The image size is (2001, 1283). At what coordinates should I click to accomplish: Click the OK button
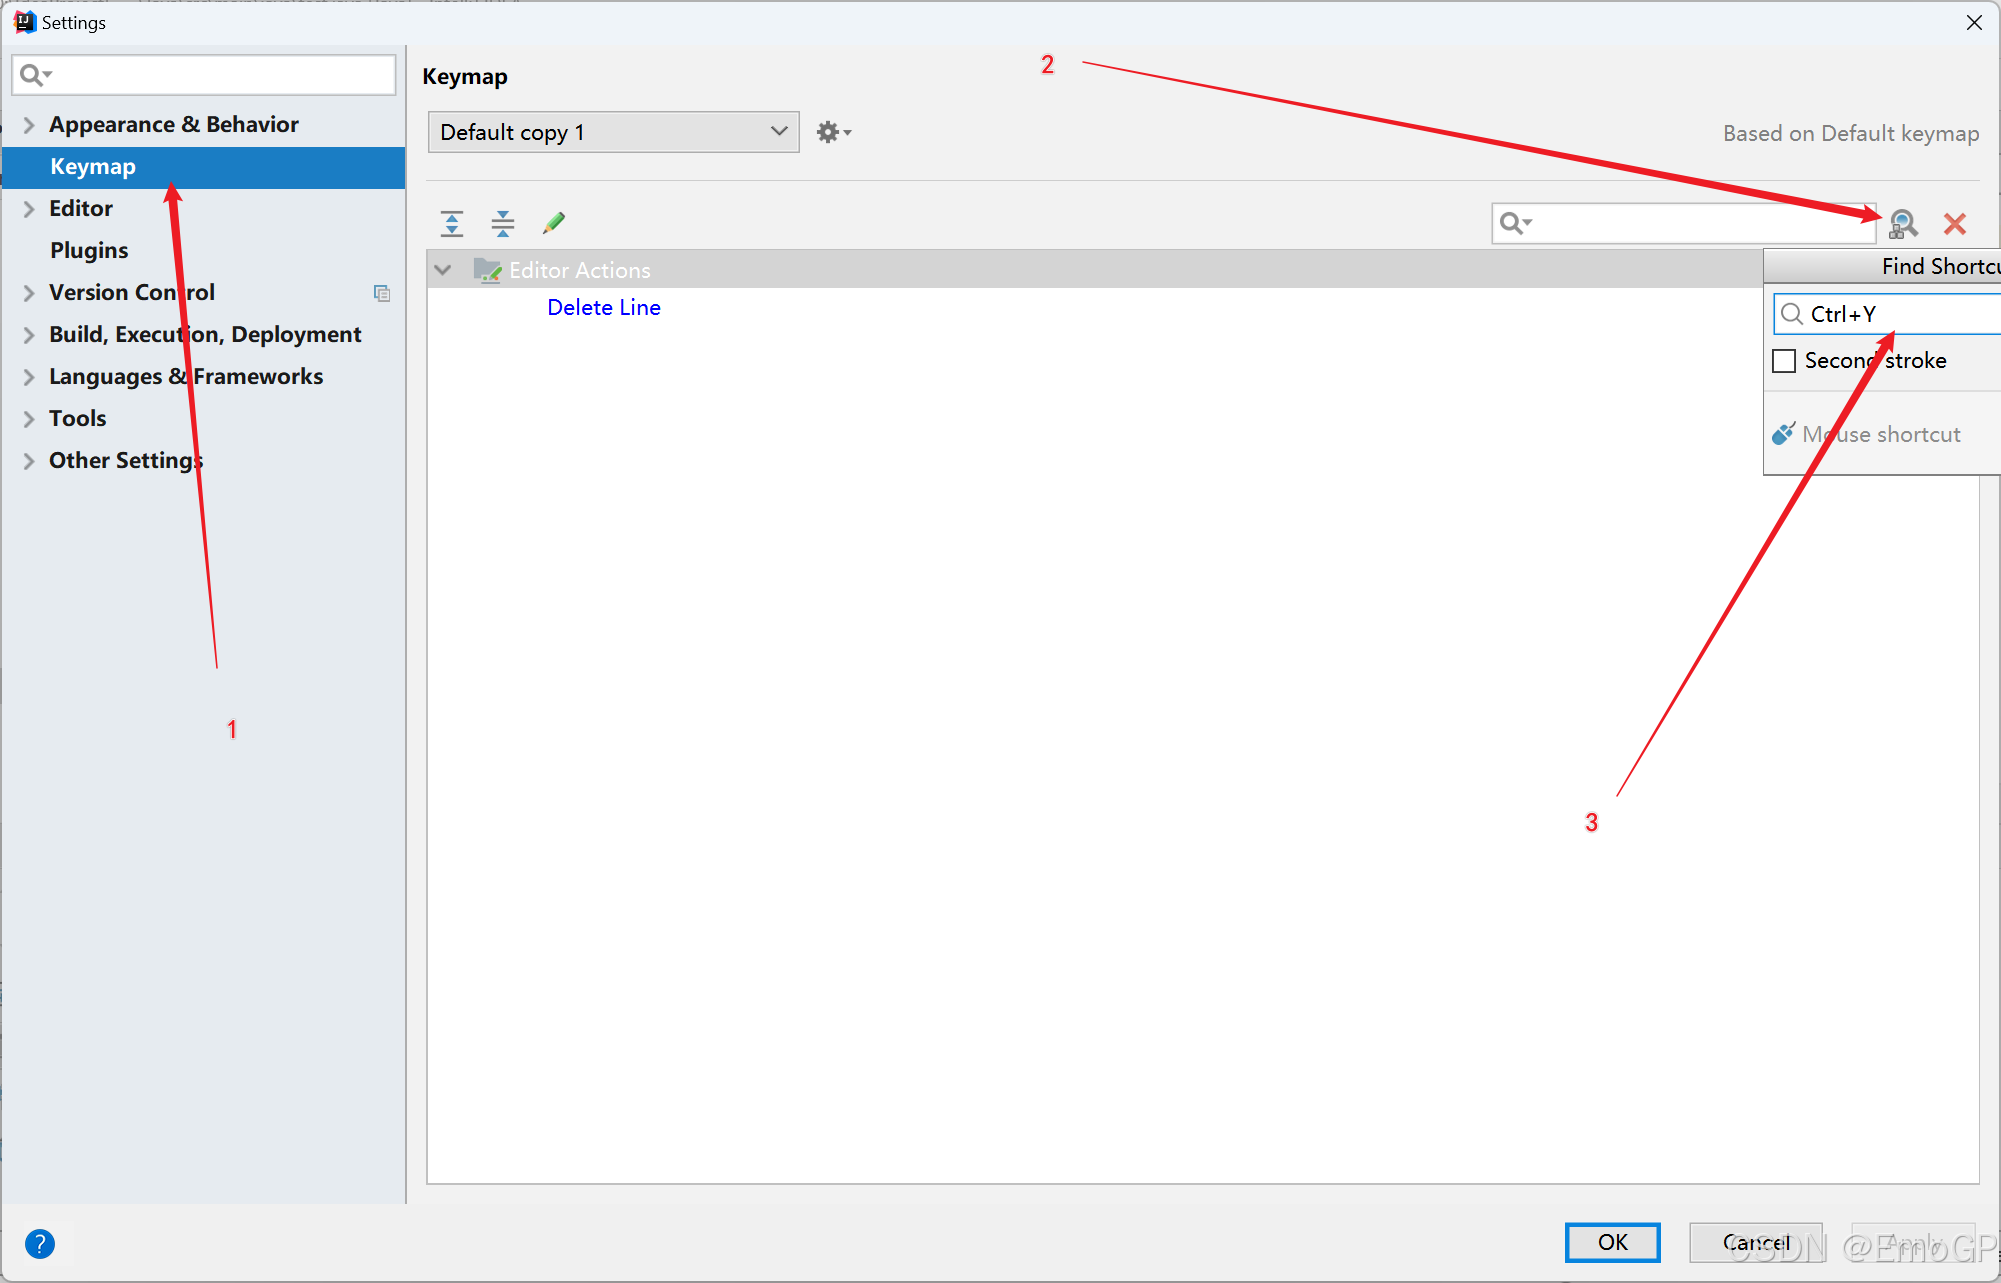pos(1612,1242)
